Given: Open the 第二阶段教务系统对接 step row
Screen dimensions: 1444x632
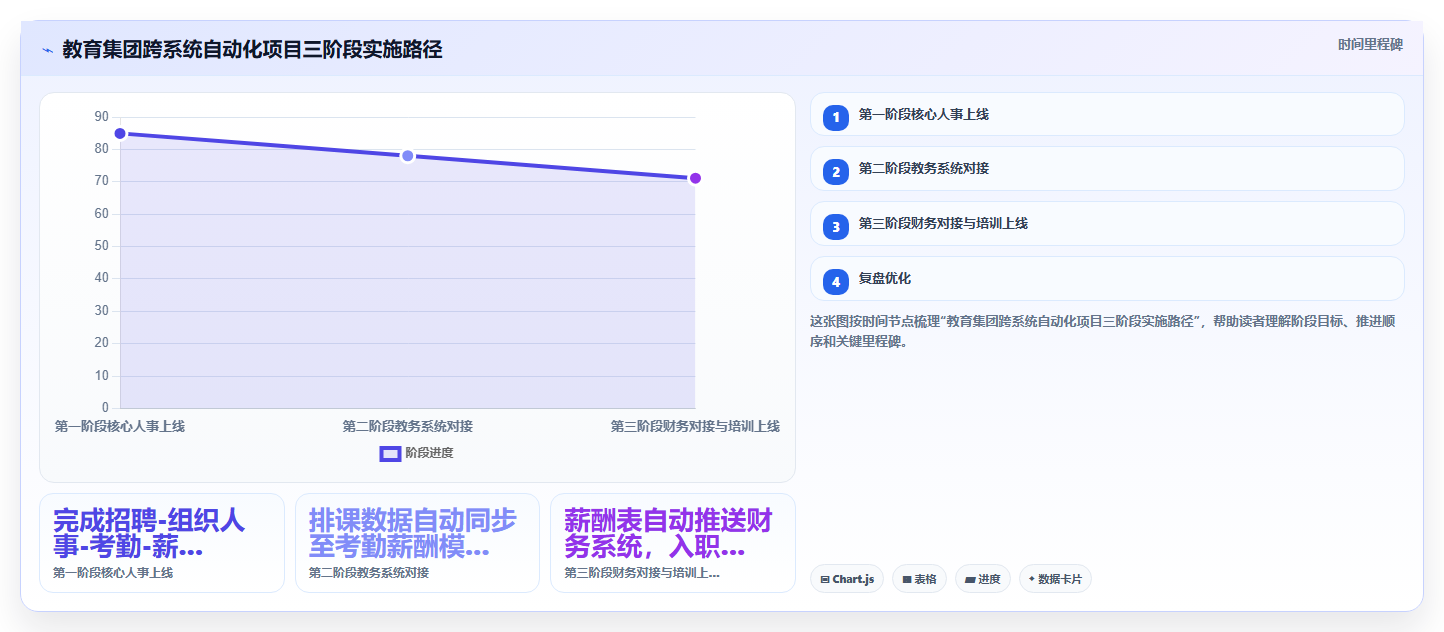Looking at the screenshot, I should pyautogui.click(x=1107, y=168).
